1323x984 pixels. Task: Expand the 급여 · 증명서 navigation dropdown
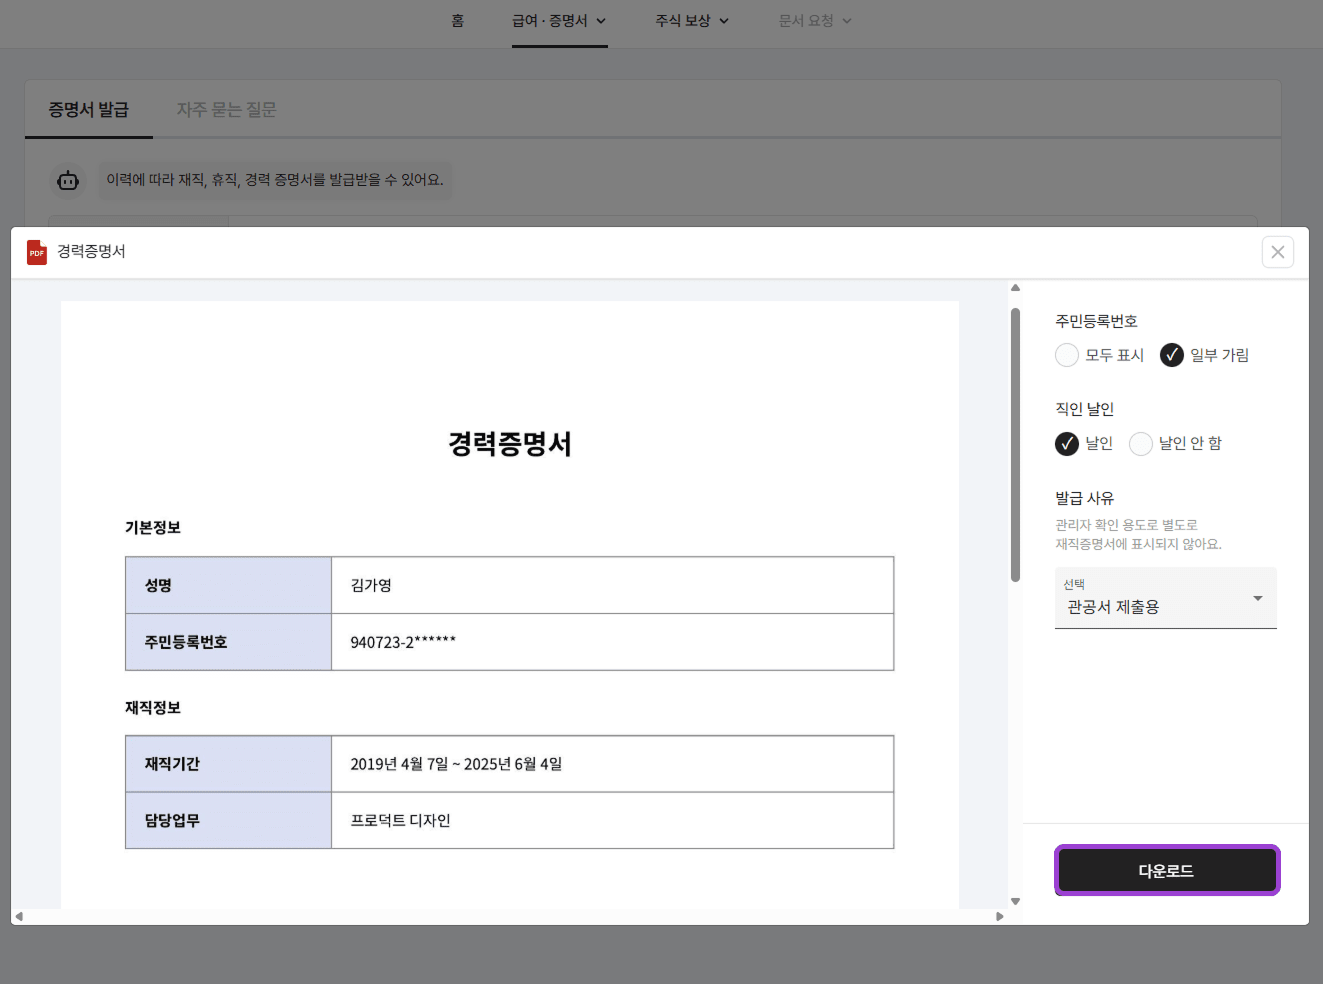559,21
